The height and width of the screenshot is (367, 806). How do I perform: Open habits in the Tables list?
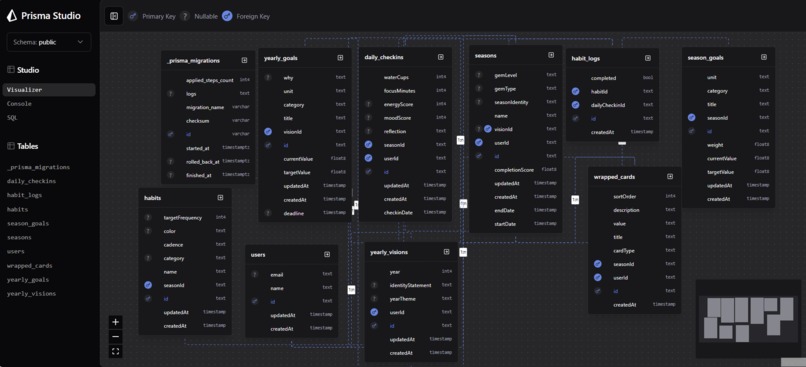tap(17, 209)
